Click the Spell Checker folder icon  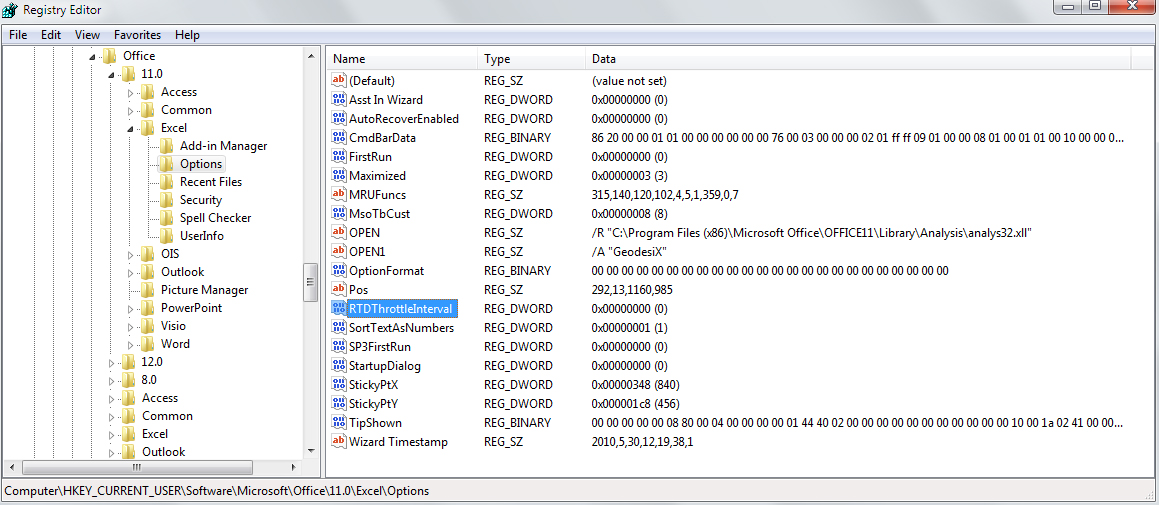coord(166,218)
